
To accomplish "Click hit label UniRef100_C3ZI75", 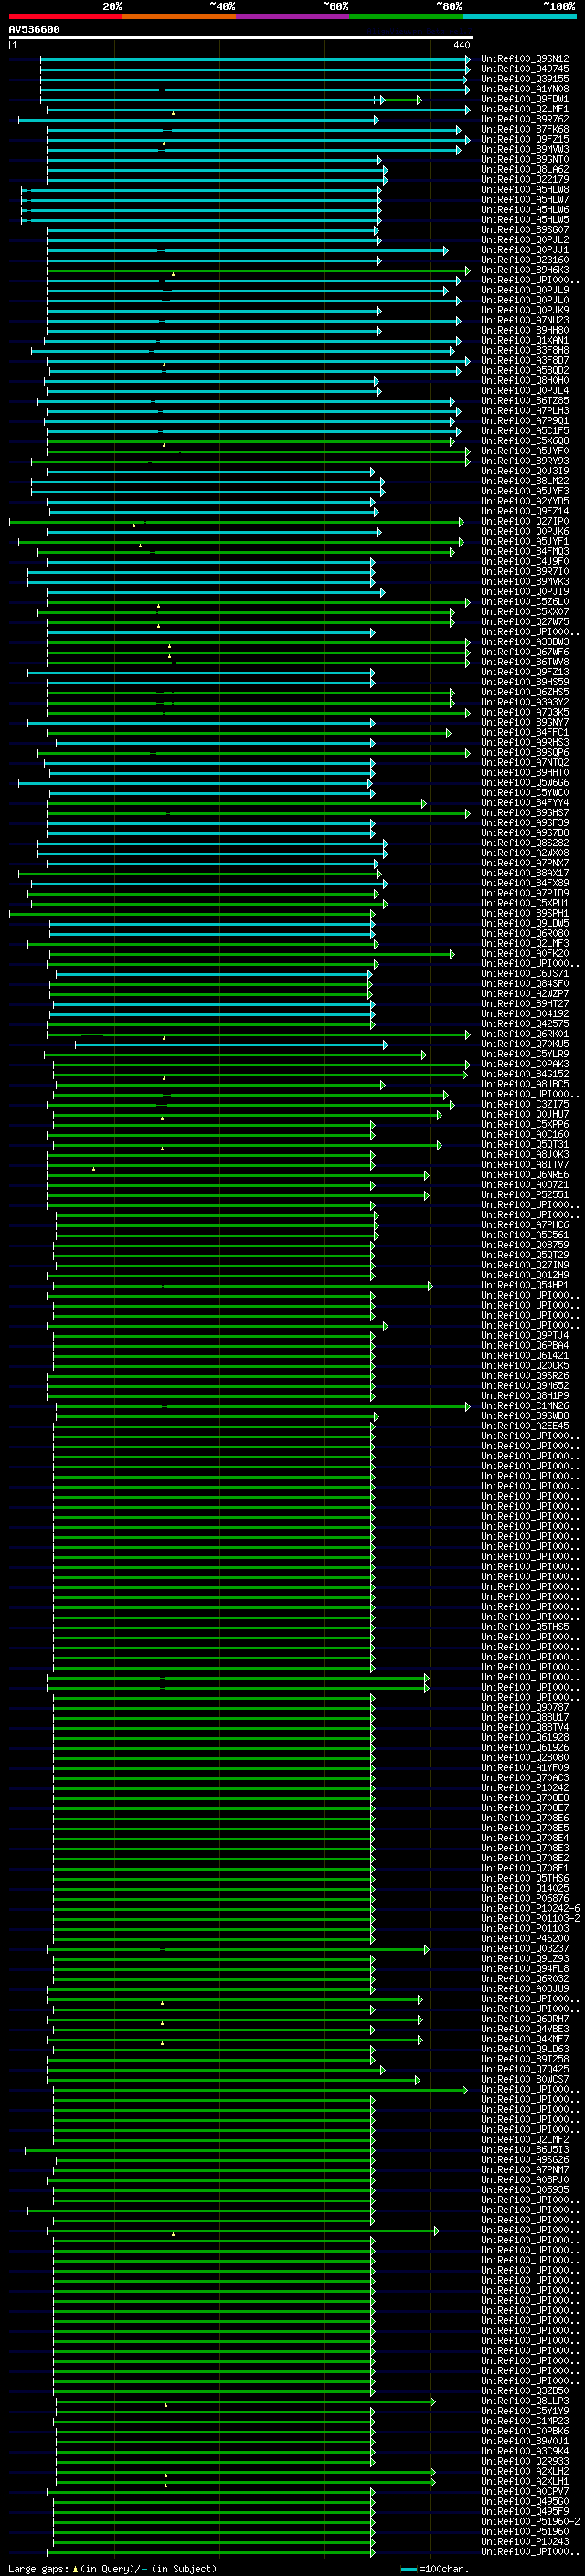I will (x=525, y=1104).
